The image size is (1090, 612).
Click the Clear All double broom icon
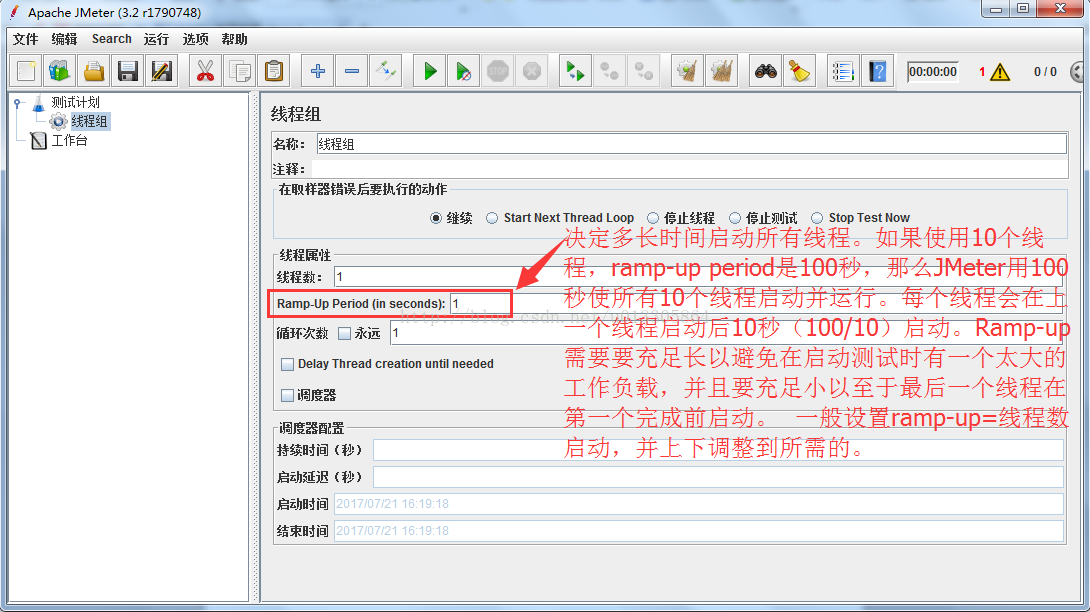722,71
